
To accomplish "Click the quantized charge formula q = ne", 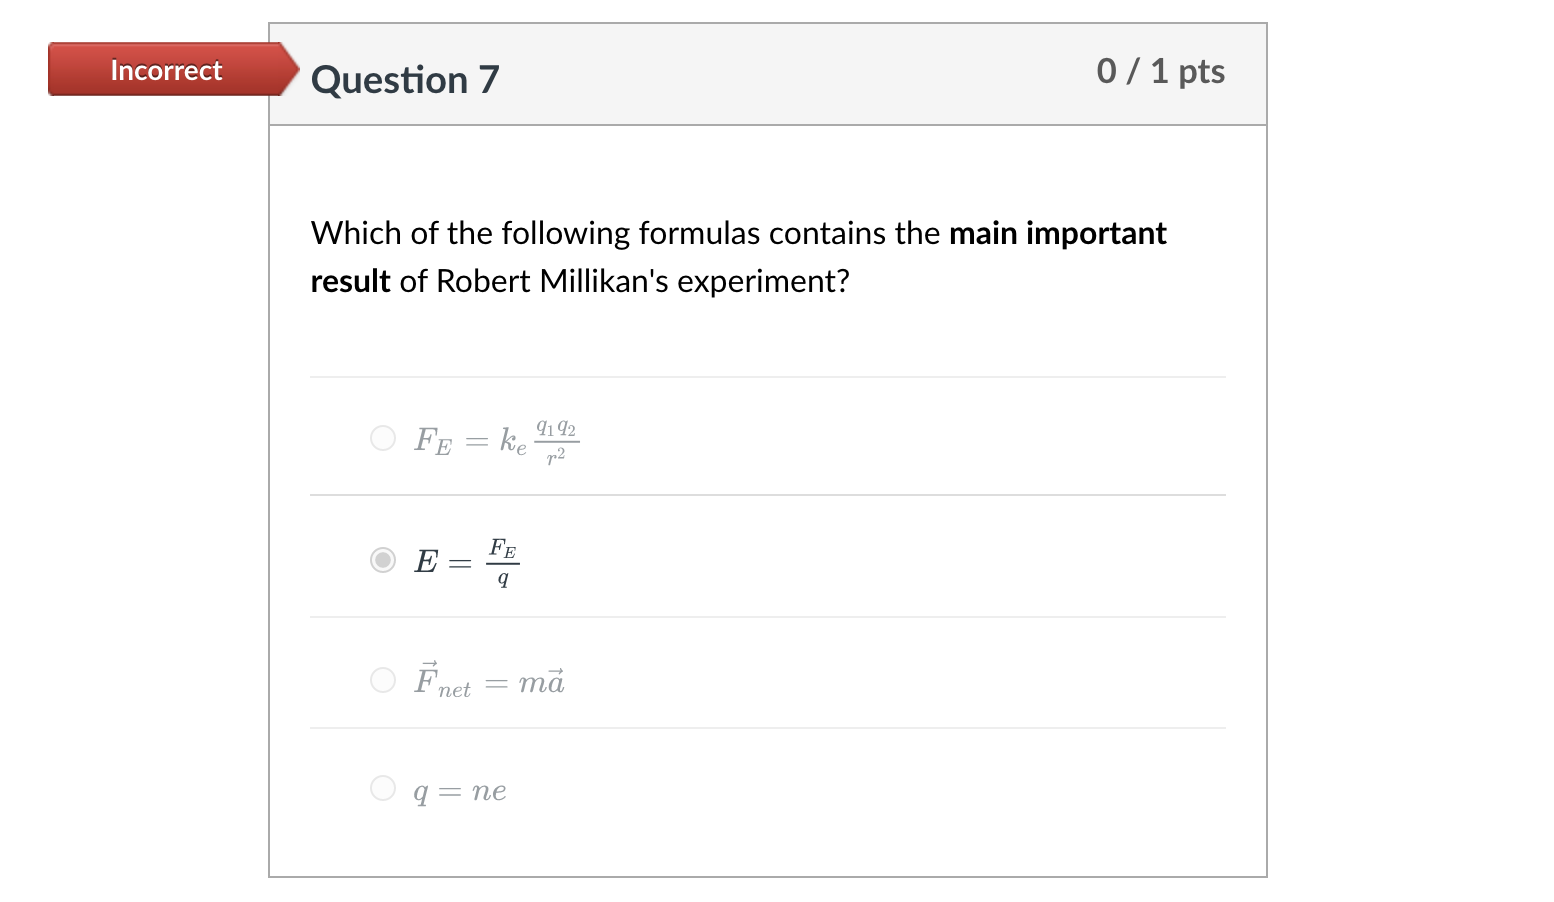I will pyautogui.click(x=461, y=790).
